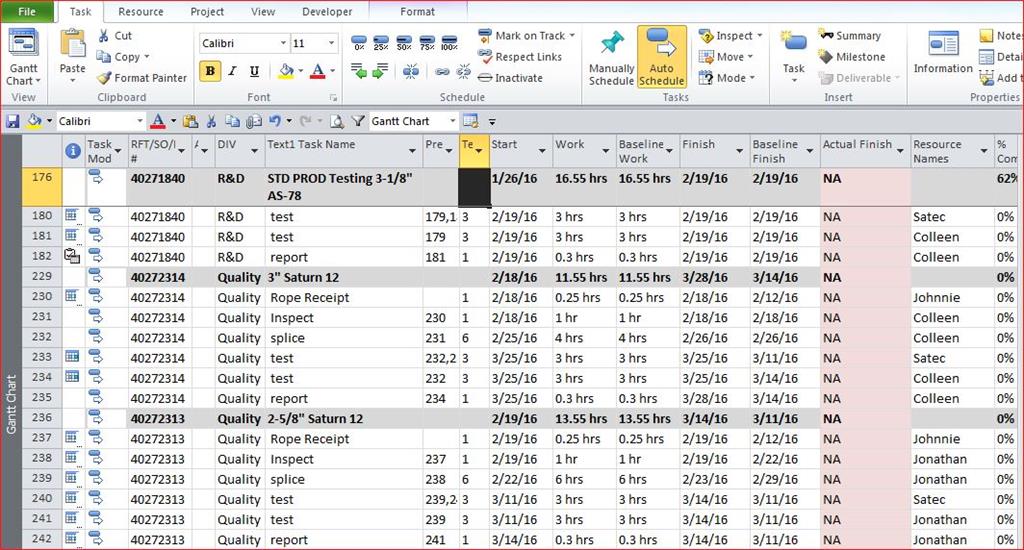
Task: Expand the Mark on Track dropdown arrow
Action: [x=572, y=35]
